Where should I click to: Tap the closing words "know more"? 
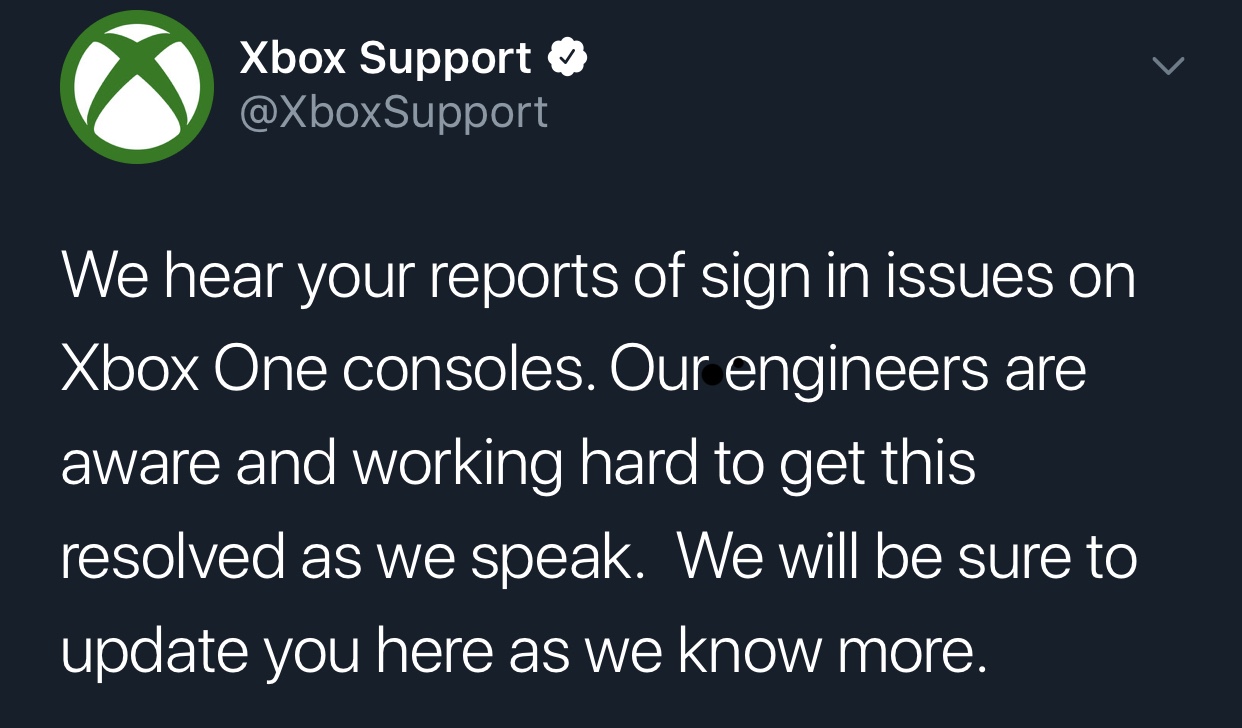[826, 650]
